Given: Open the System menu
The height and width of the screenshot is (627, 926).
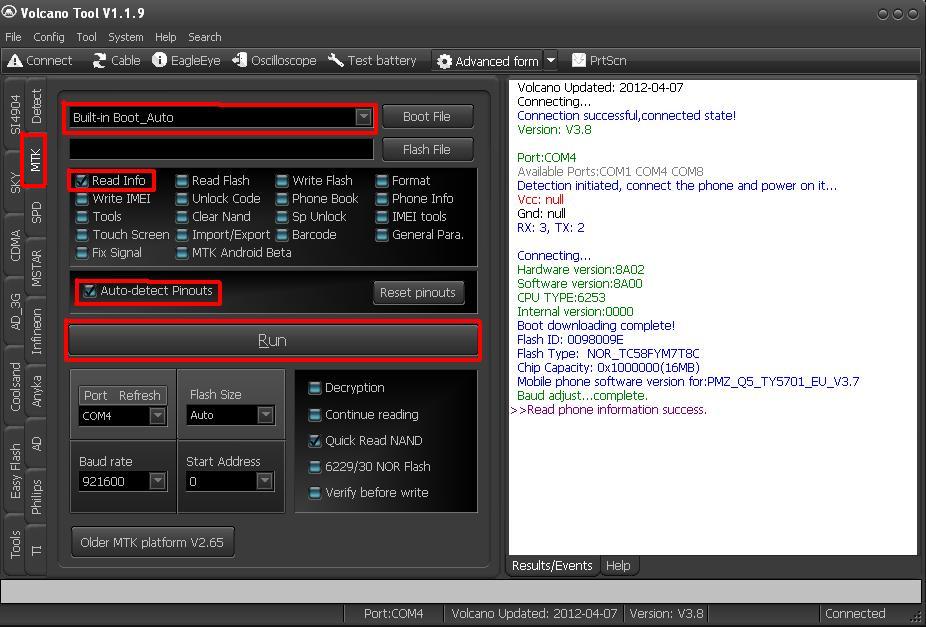Looking at the screenshot, I should click(x=125, y=37).
